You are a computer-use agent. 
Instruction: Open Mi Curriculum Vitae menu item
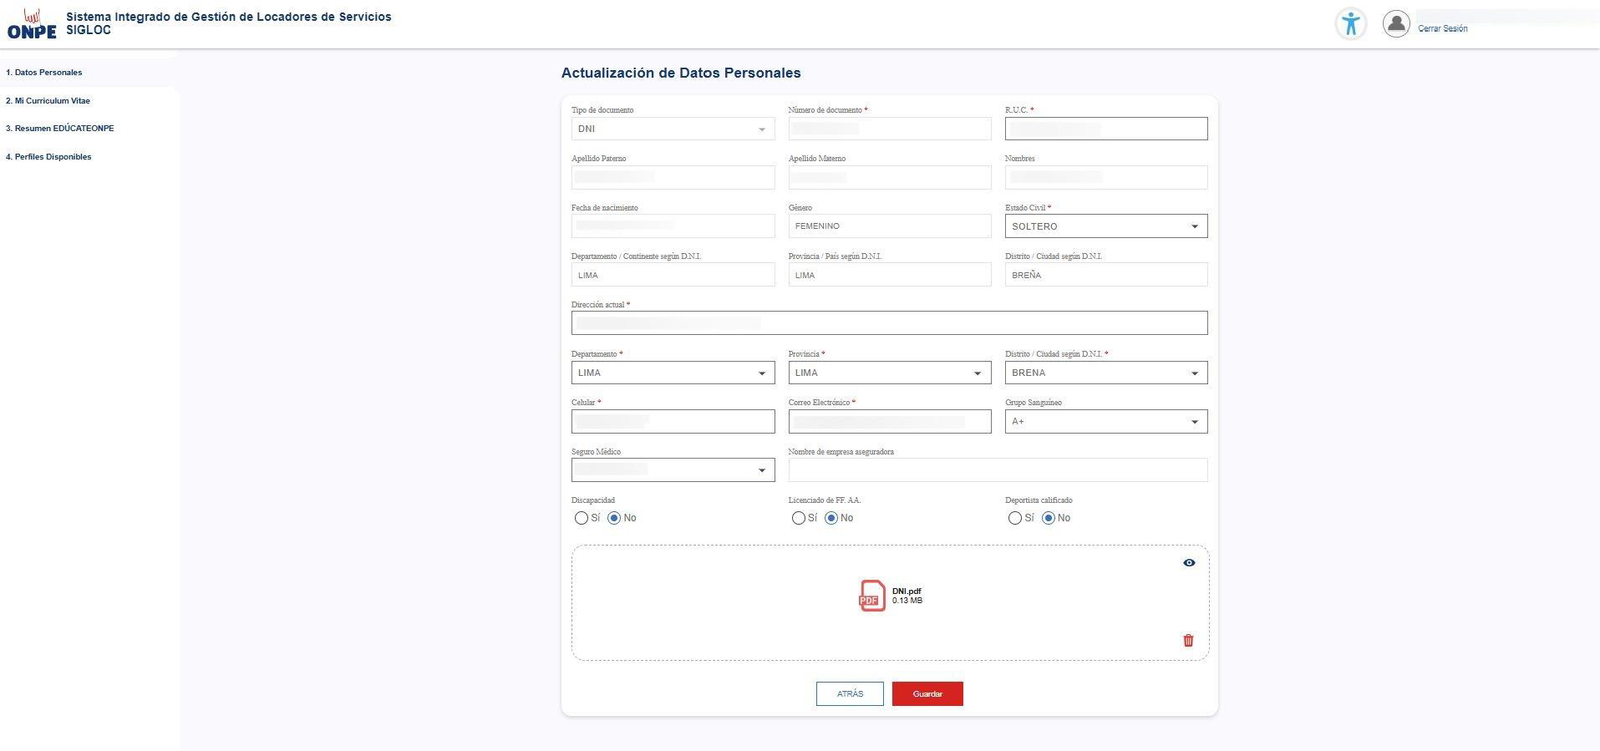coord(48,101)
